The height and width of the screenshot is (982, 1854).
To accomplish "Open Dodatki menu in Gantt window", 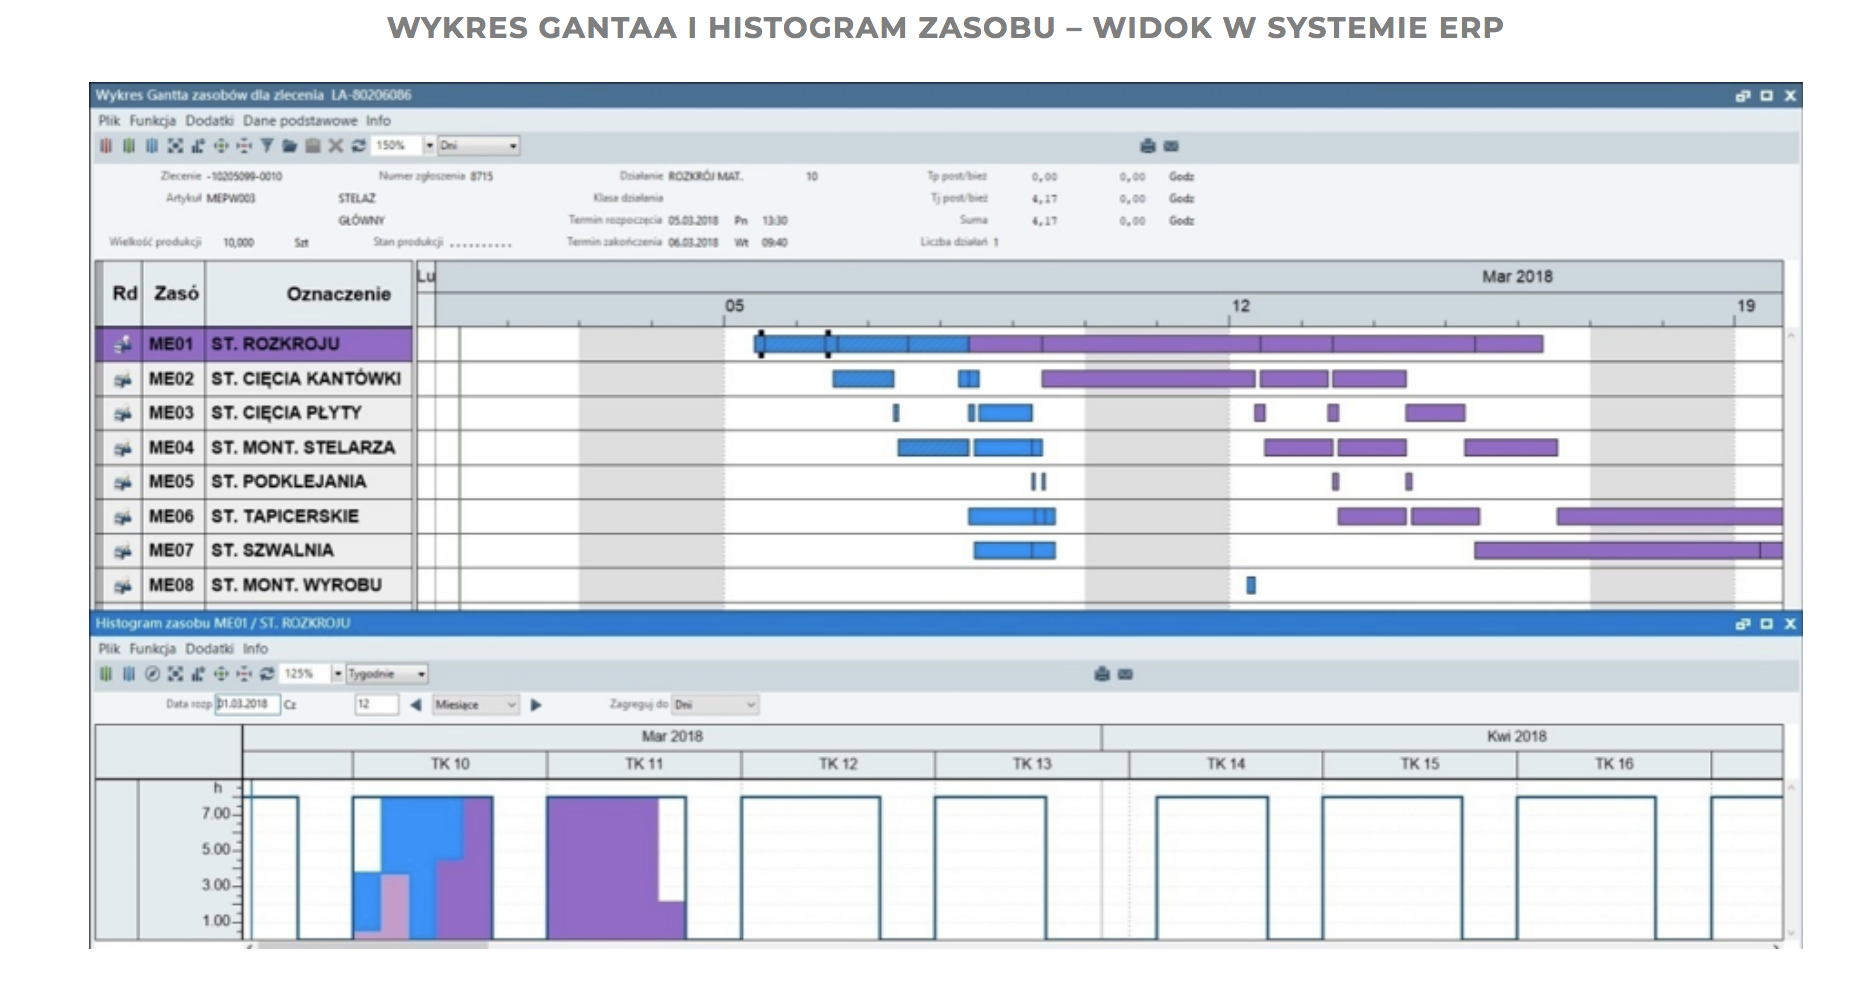I will click(209, 121).
